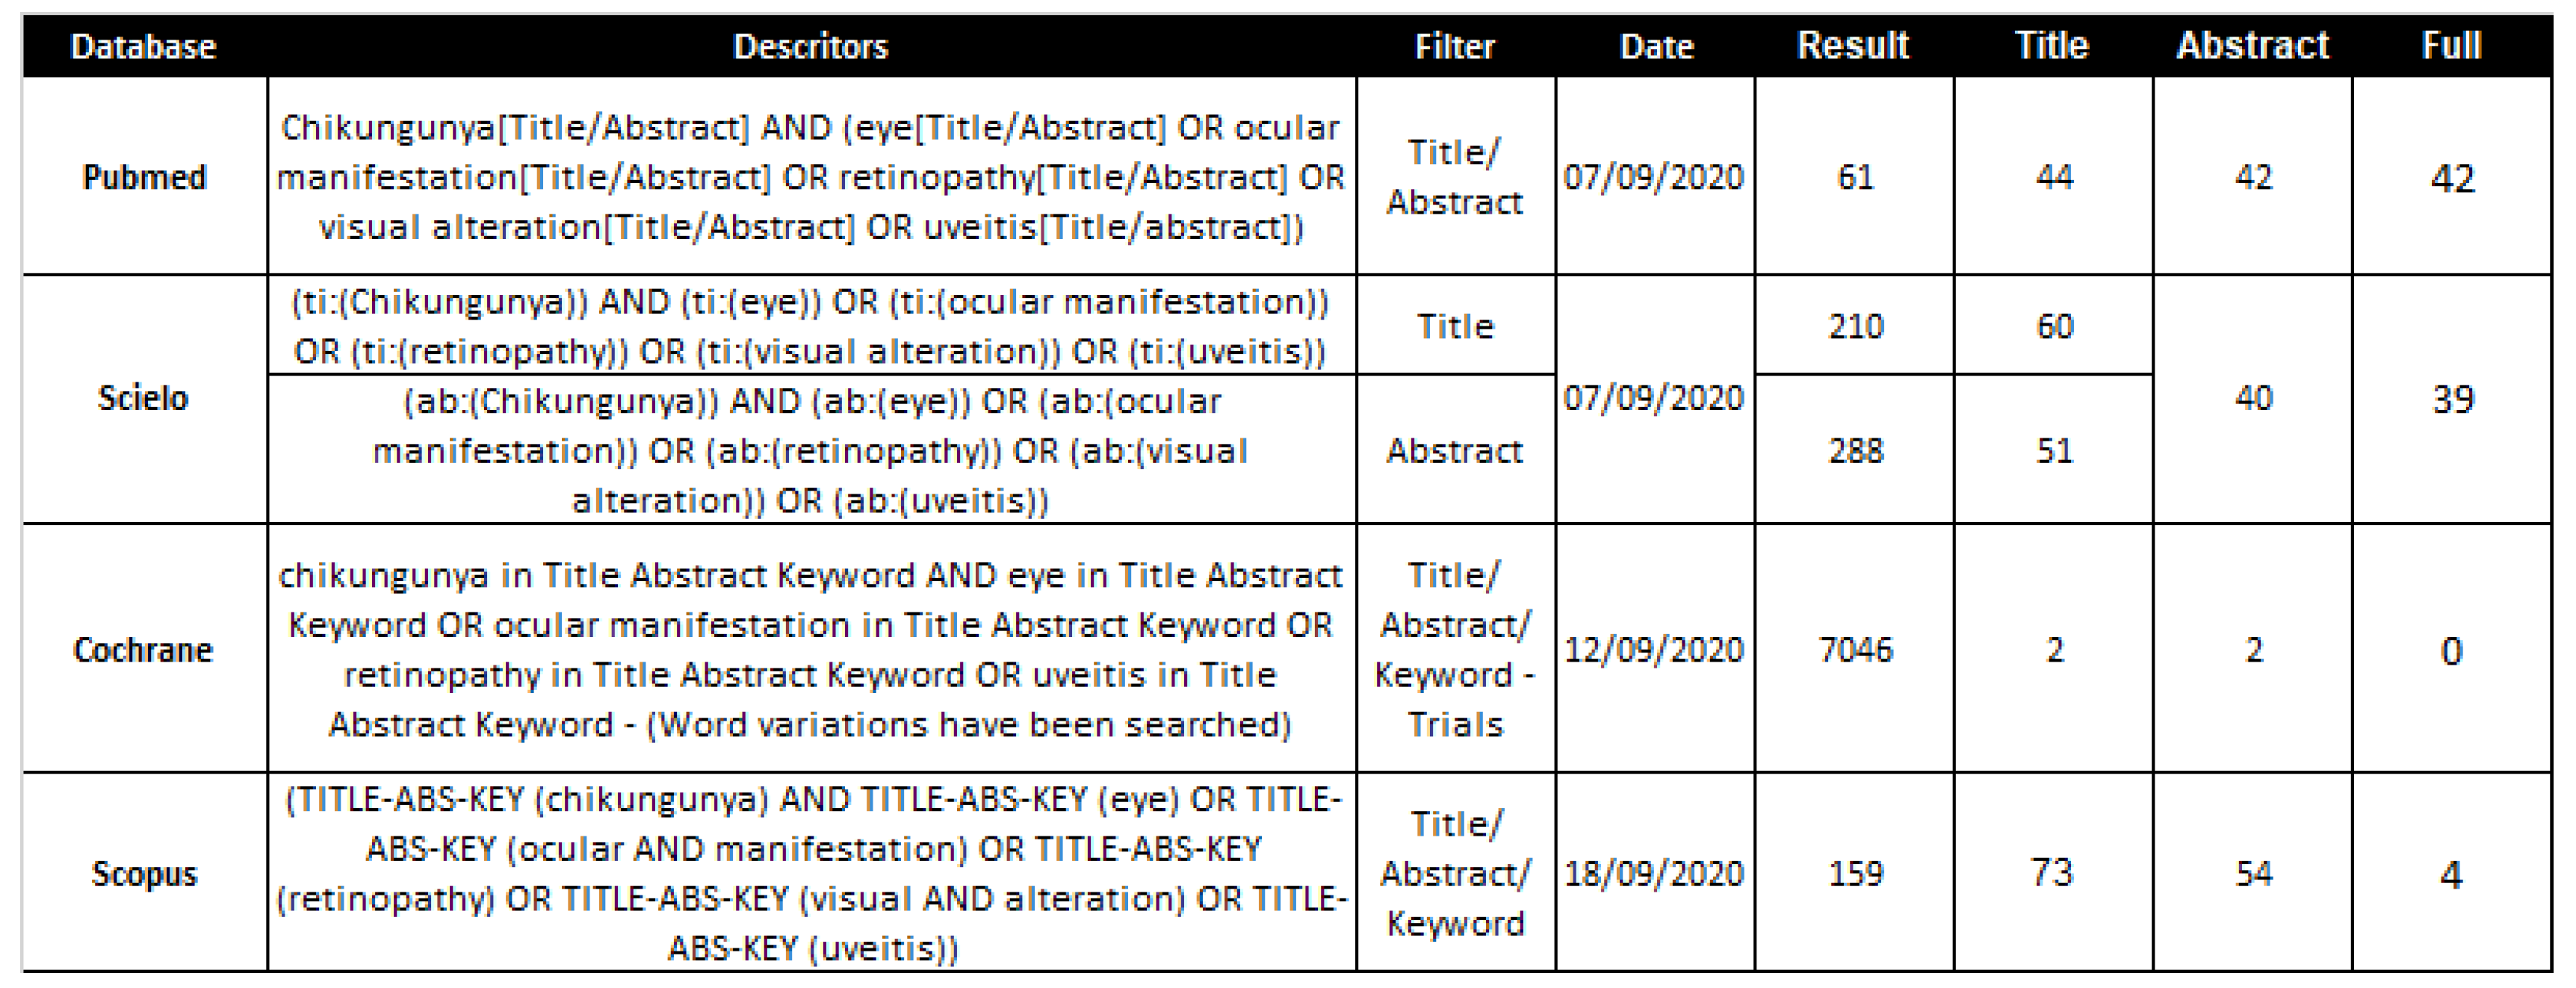
Task: Click the Scopus title count 73
Action: click(x=2052, y=873)
